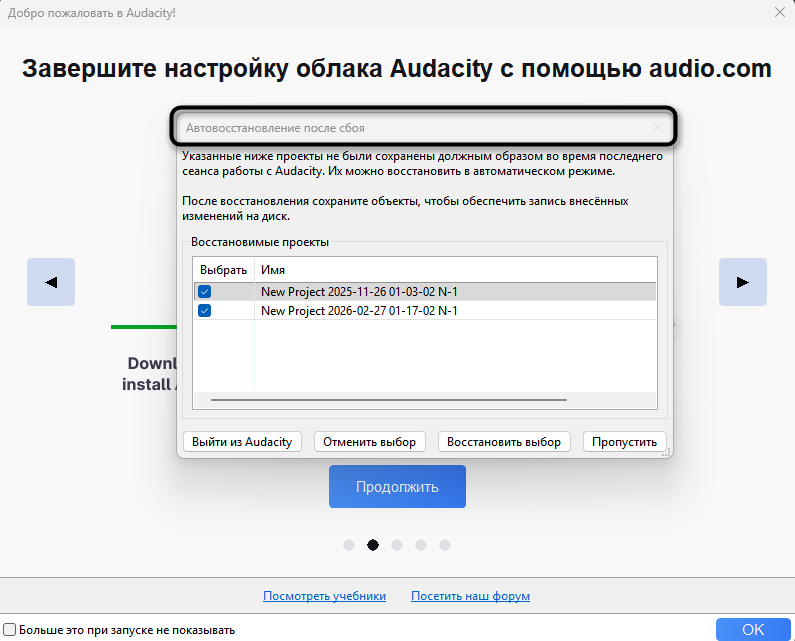Viewport: 795px width, 641px height.
Task: Uncheck the New Project 2025-11-26 01-03-02 N-1 checkbox
Action: point(204,292)
